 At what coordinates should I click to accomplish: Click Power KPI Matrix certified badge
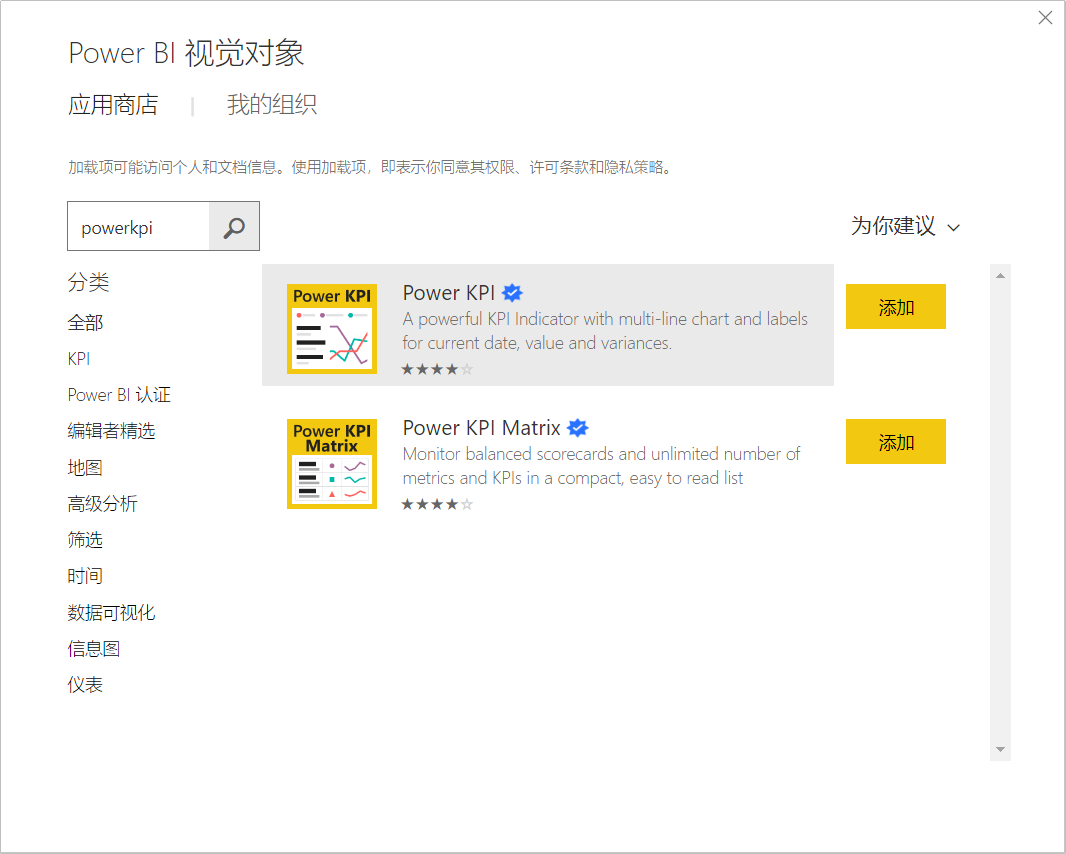[x=578, y=428]
